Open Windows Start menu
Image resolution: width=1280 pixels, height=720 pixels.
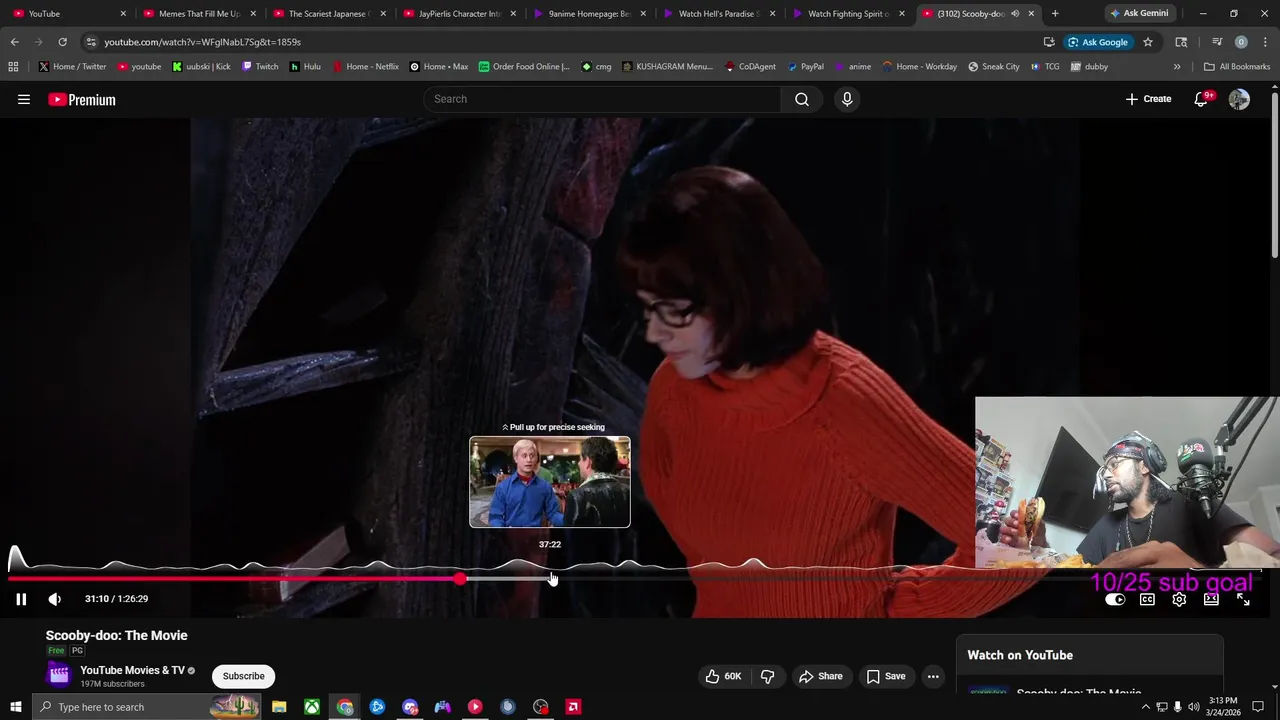15,707
